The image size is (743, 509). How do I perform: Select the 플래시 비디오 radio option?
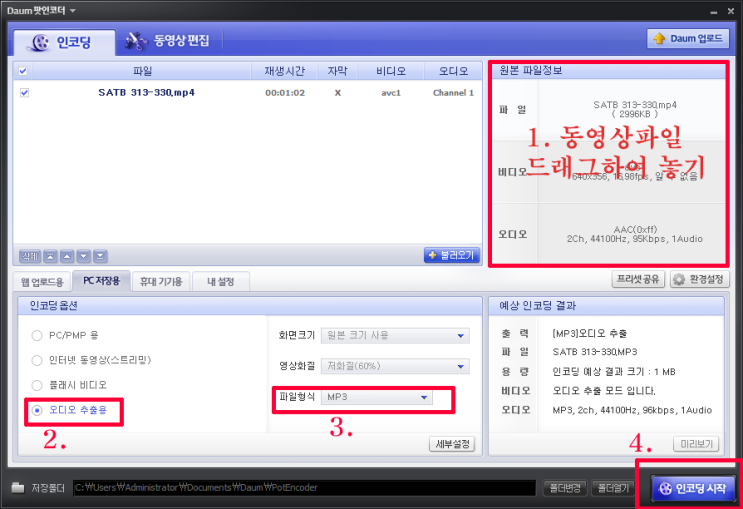click(36, 385)
